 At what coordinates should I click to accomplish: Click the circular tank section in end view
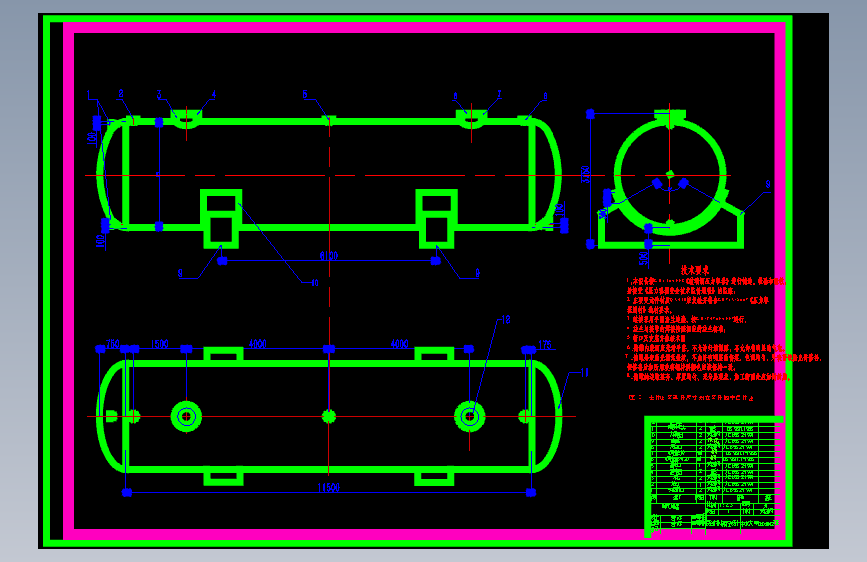tap(670, 175)
